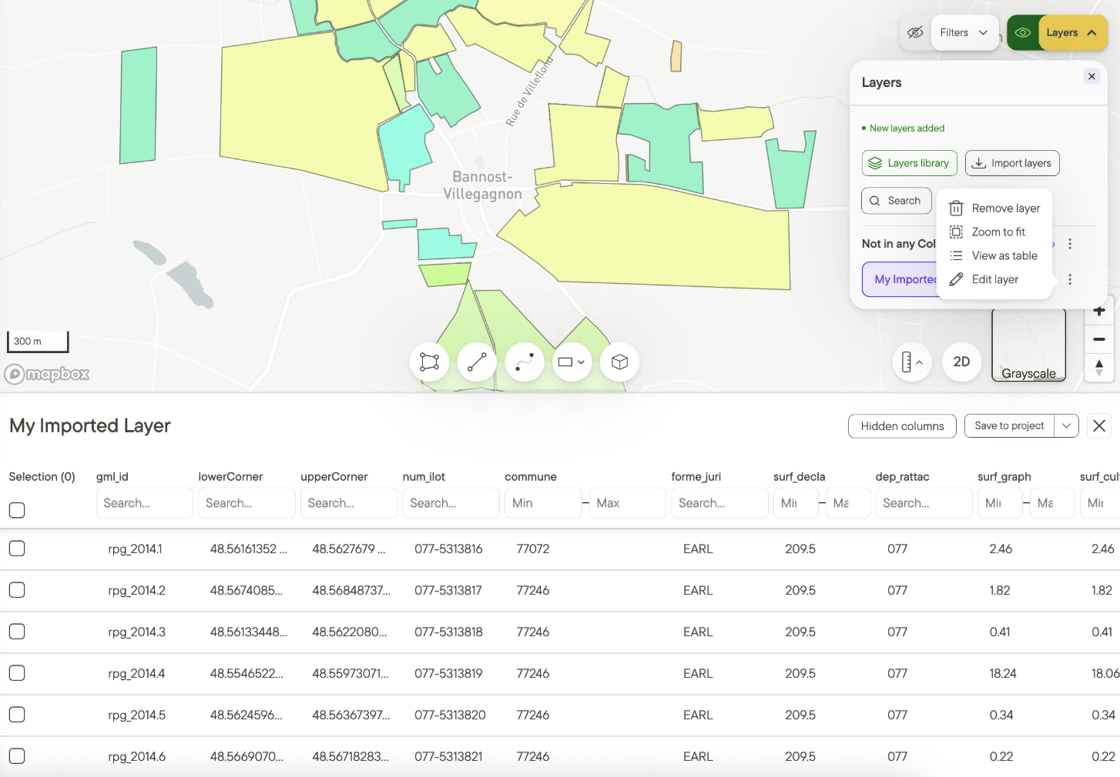Reset the map compass north
Image resolution: width=1120 pixels, height=777 pixels.
(x=1099, y=368)
